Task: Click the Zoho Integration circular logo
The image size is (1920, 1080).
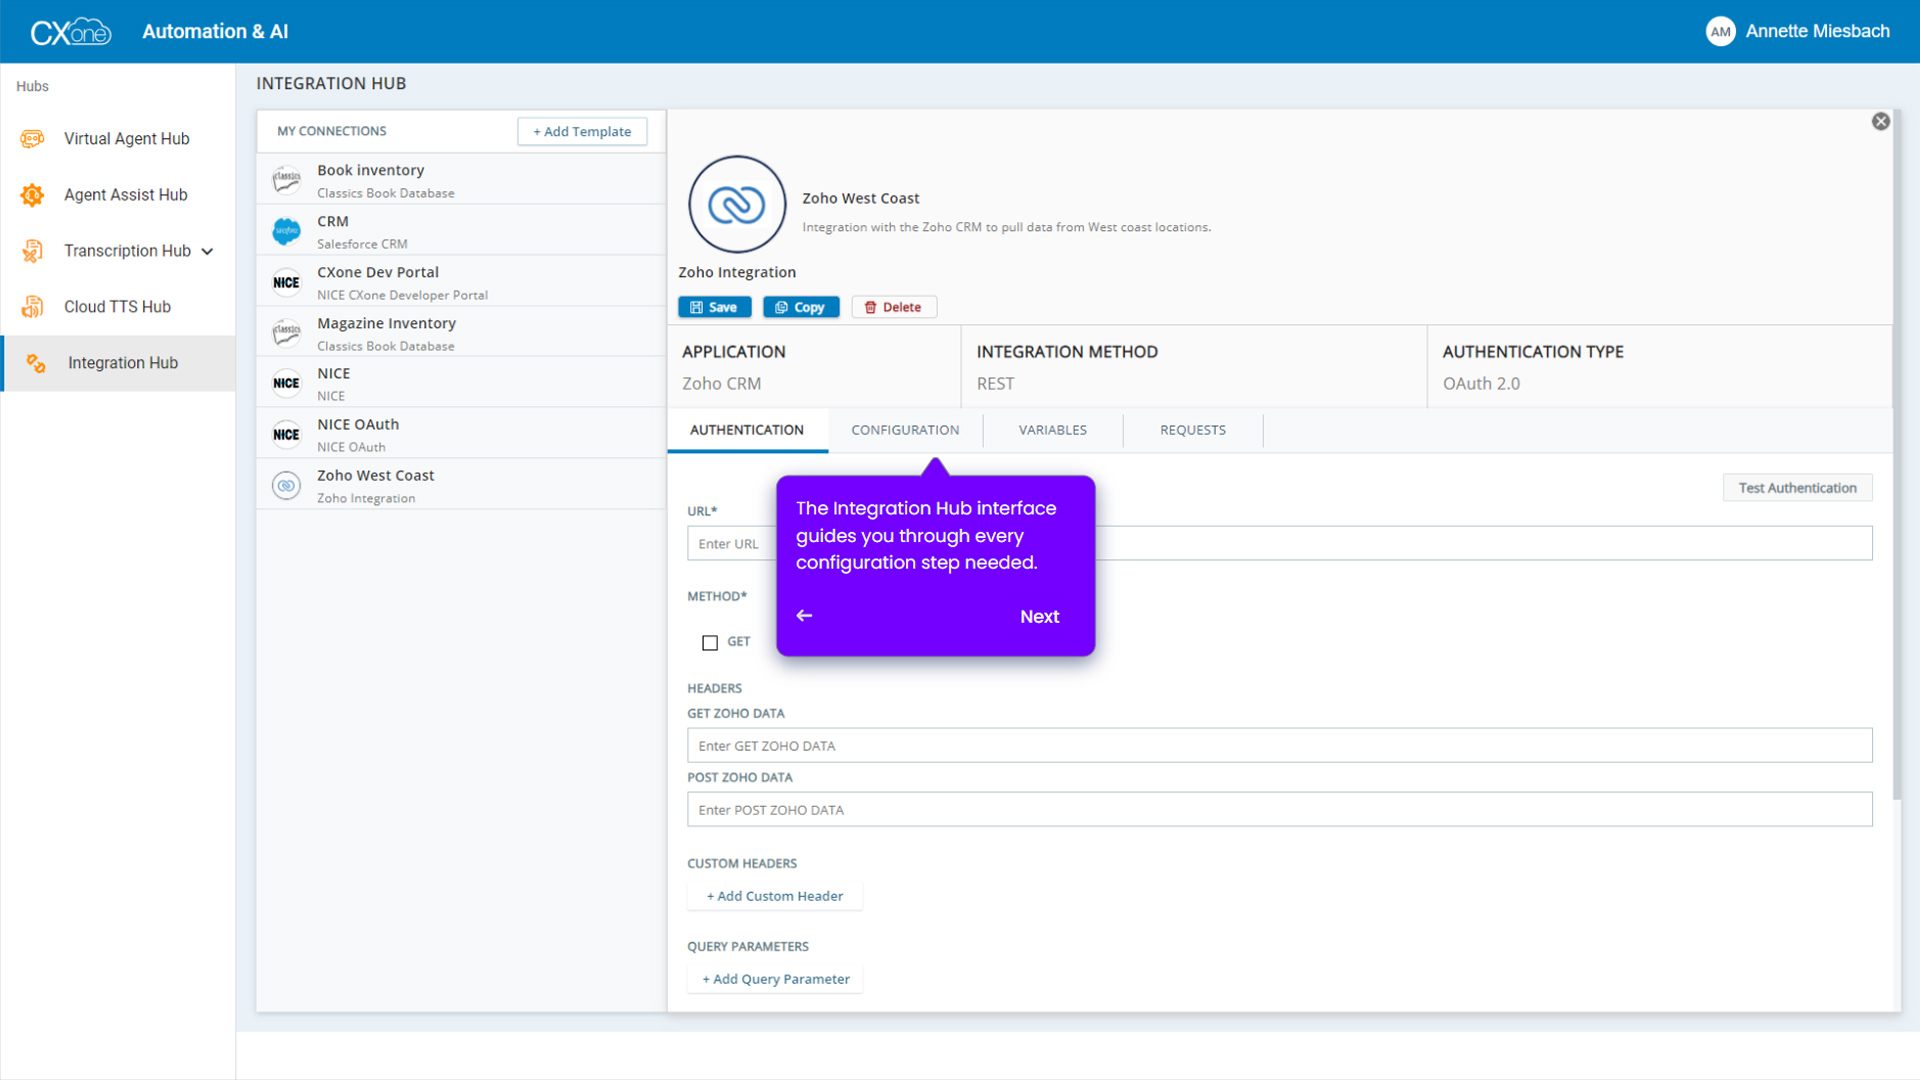Action: [737, 203]
